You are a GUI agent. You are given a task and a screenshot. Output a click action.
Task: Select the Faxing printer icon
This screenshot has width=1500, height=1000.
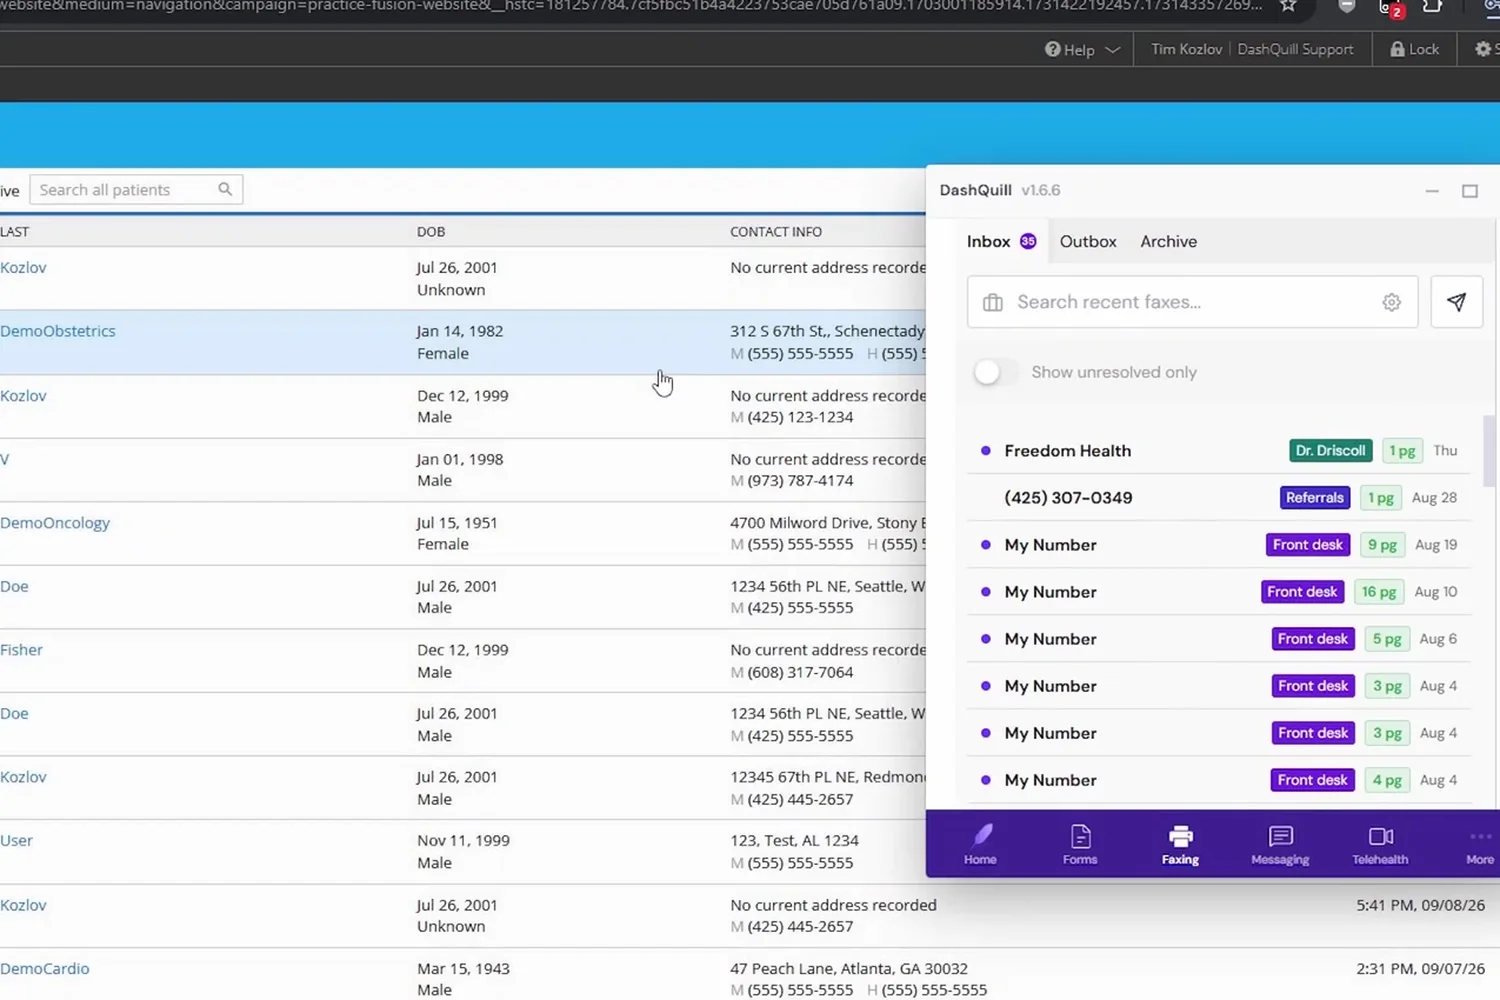coord(1180,836)
